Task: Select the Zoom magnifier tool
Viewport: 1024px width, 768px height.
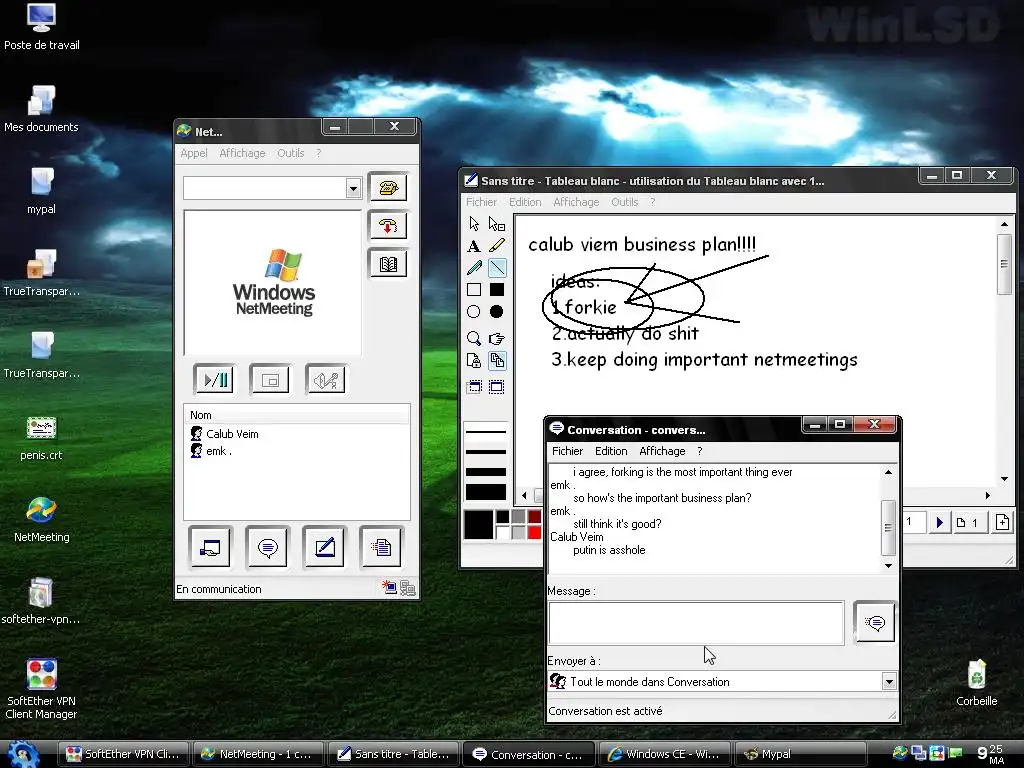Action: pos(474,338)
